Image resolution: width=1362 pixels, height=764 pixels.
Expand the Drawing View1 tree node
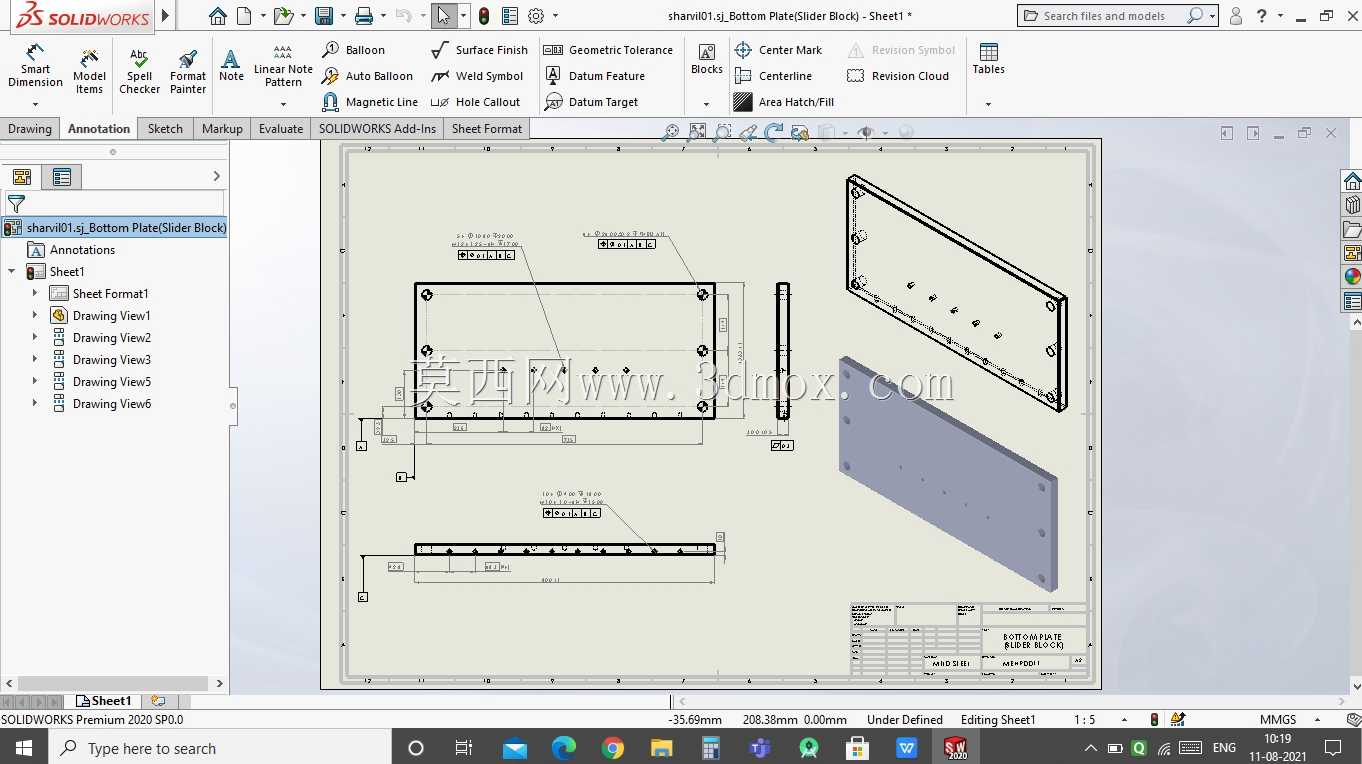pos(35,315)
